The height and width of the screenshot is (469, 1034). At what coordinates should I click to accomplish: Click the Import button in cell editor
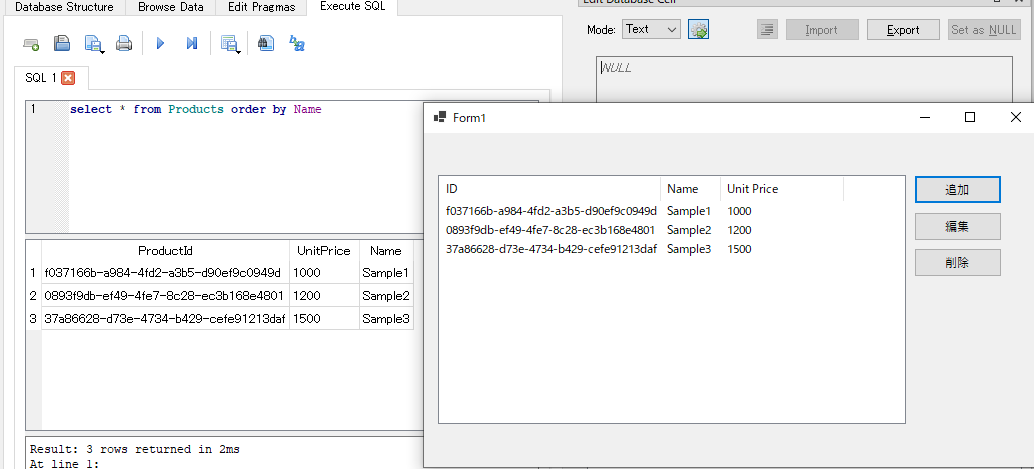(822, 30)
